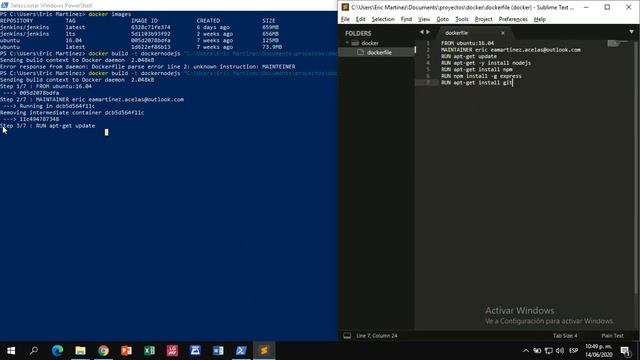Open Google Chrome from taskbar
Viewport: 640px width, 360px height.
[x=103, y=351]
